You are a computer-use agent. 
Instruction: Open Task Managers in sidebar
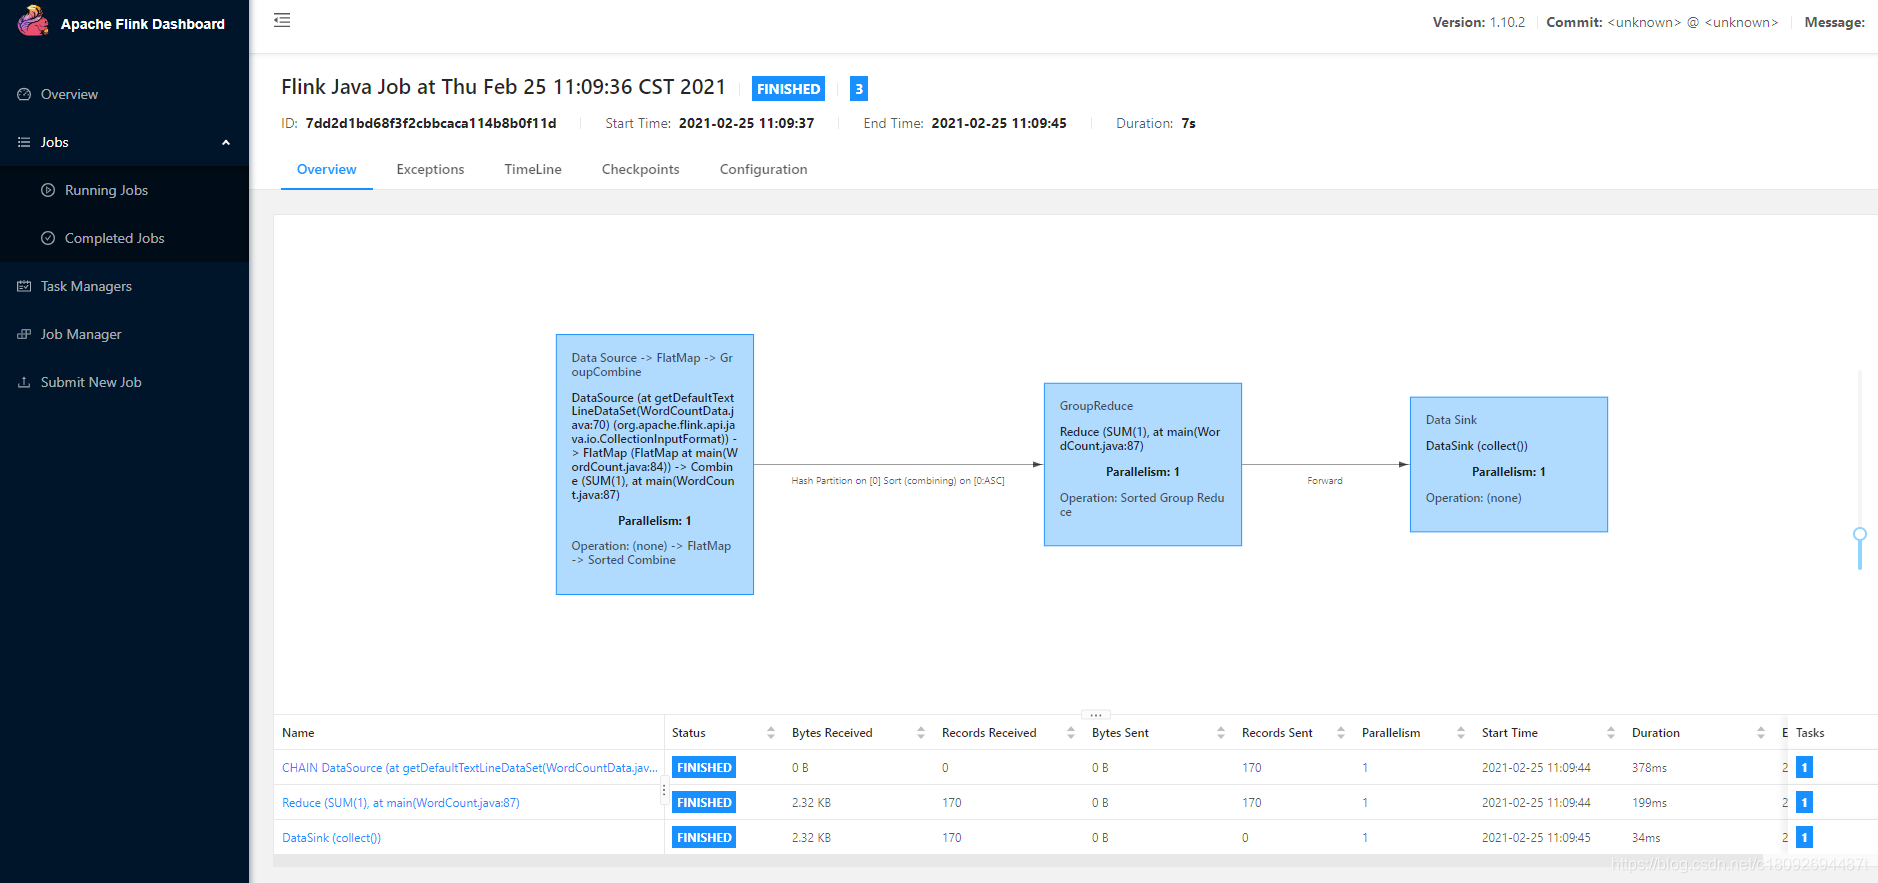coord(124,286)
